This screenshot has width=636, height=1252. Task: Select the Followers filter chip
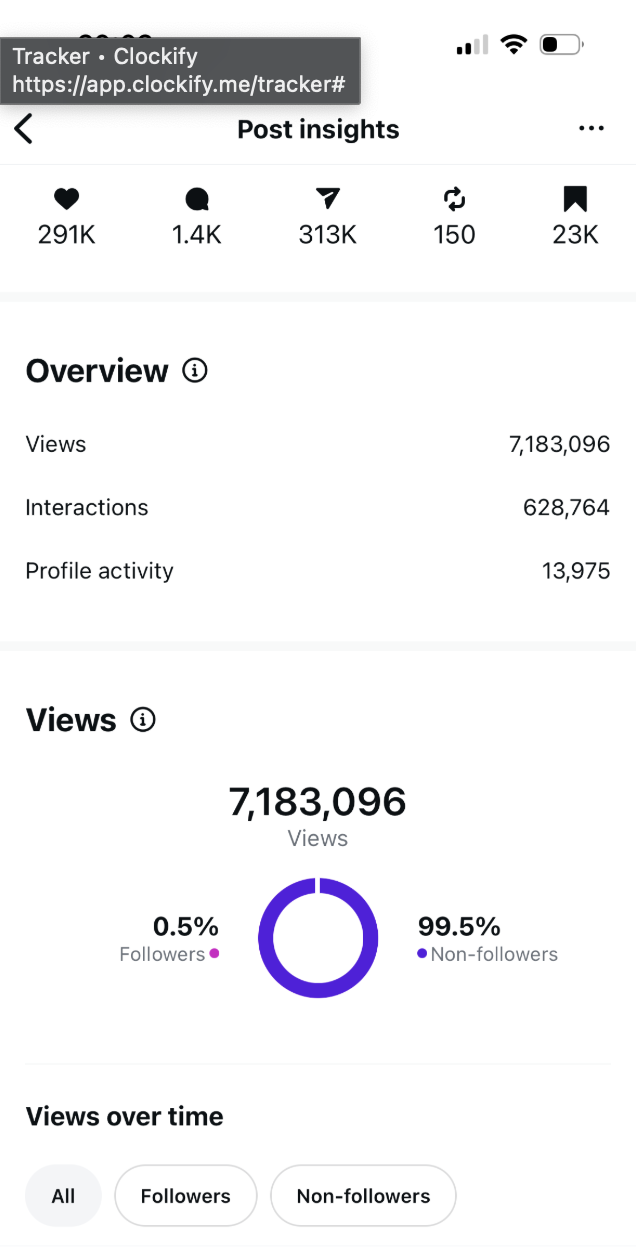pos(185,1196)
